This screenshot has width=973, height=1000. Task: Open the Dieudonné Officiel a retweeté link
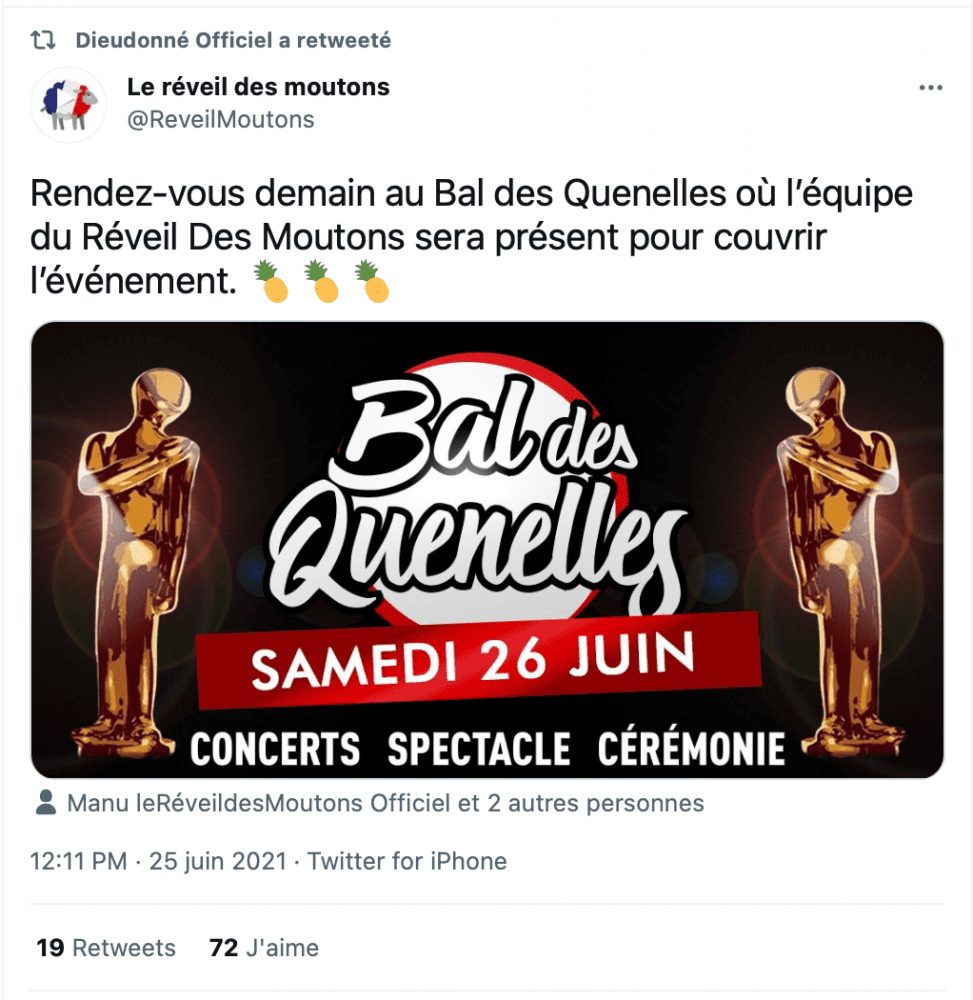click(233, 40)
